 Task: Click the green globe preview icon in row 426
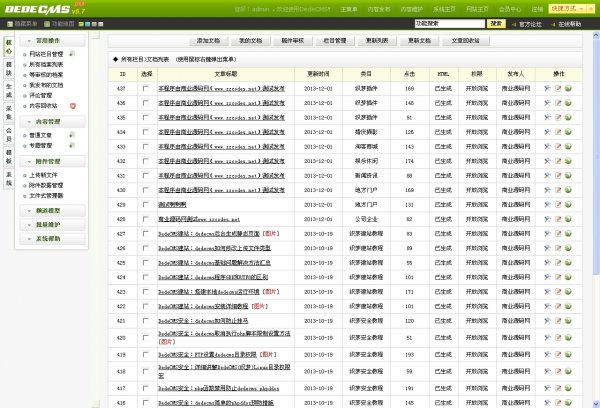point(568,248)
